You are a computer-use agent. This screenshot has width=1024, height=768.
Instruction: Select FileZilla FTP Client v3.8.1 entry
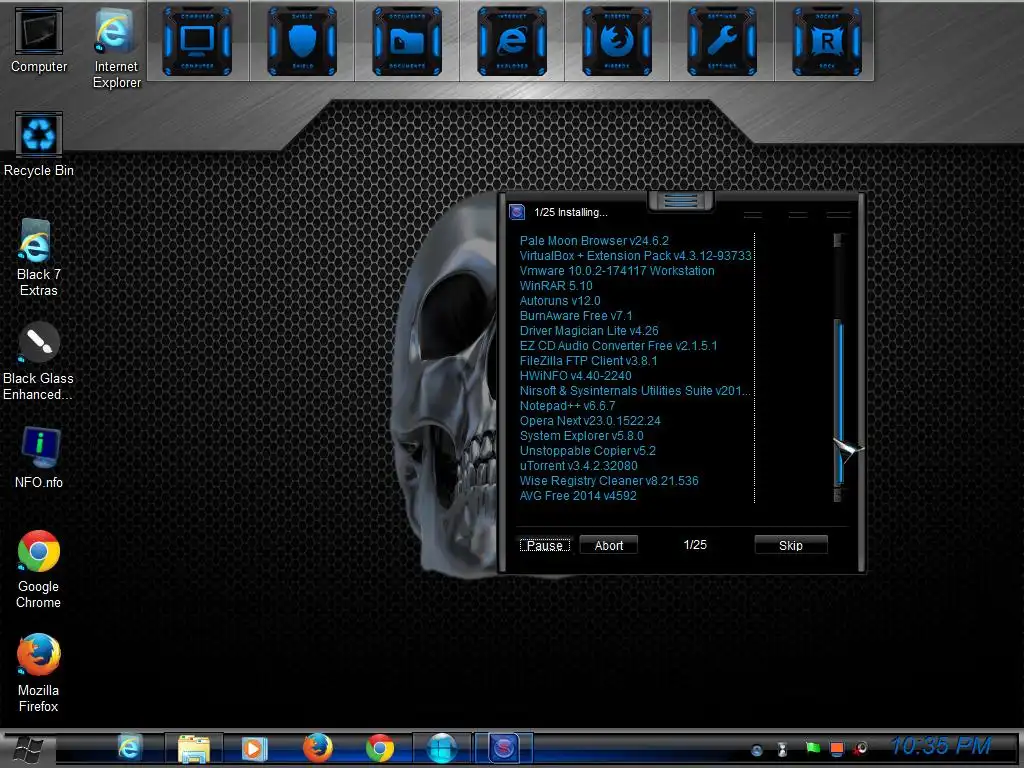(x=588, y=360)
